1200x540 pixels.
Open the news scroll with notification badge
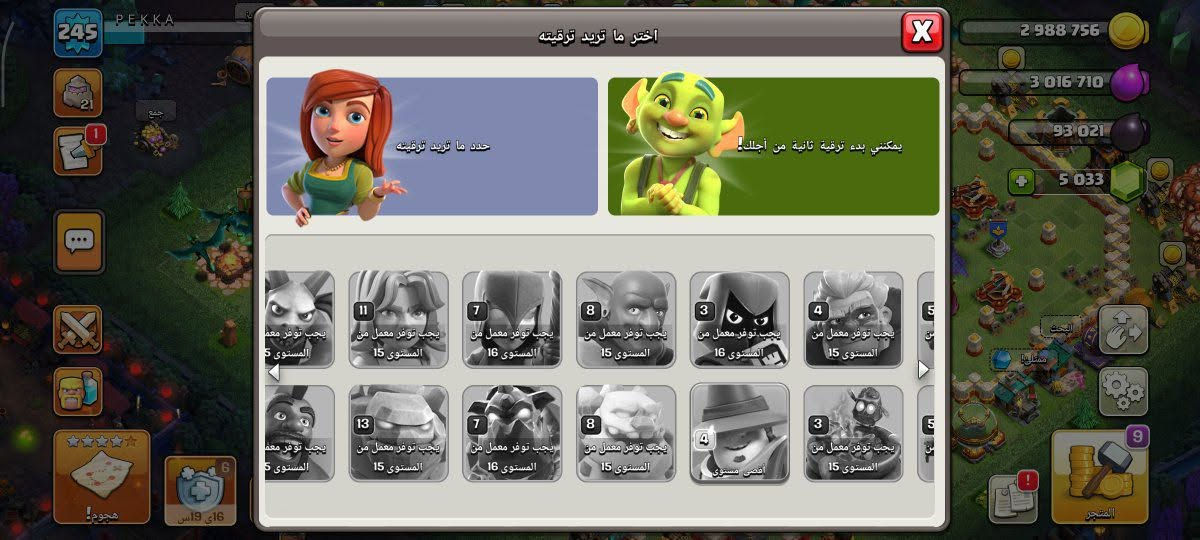click(78, 151)
